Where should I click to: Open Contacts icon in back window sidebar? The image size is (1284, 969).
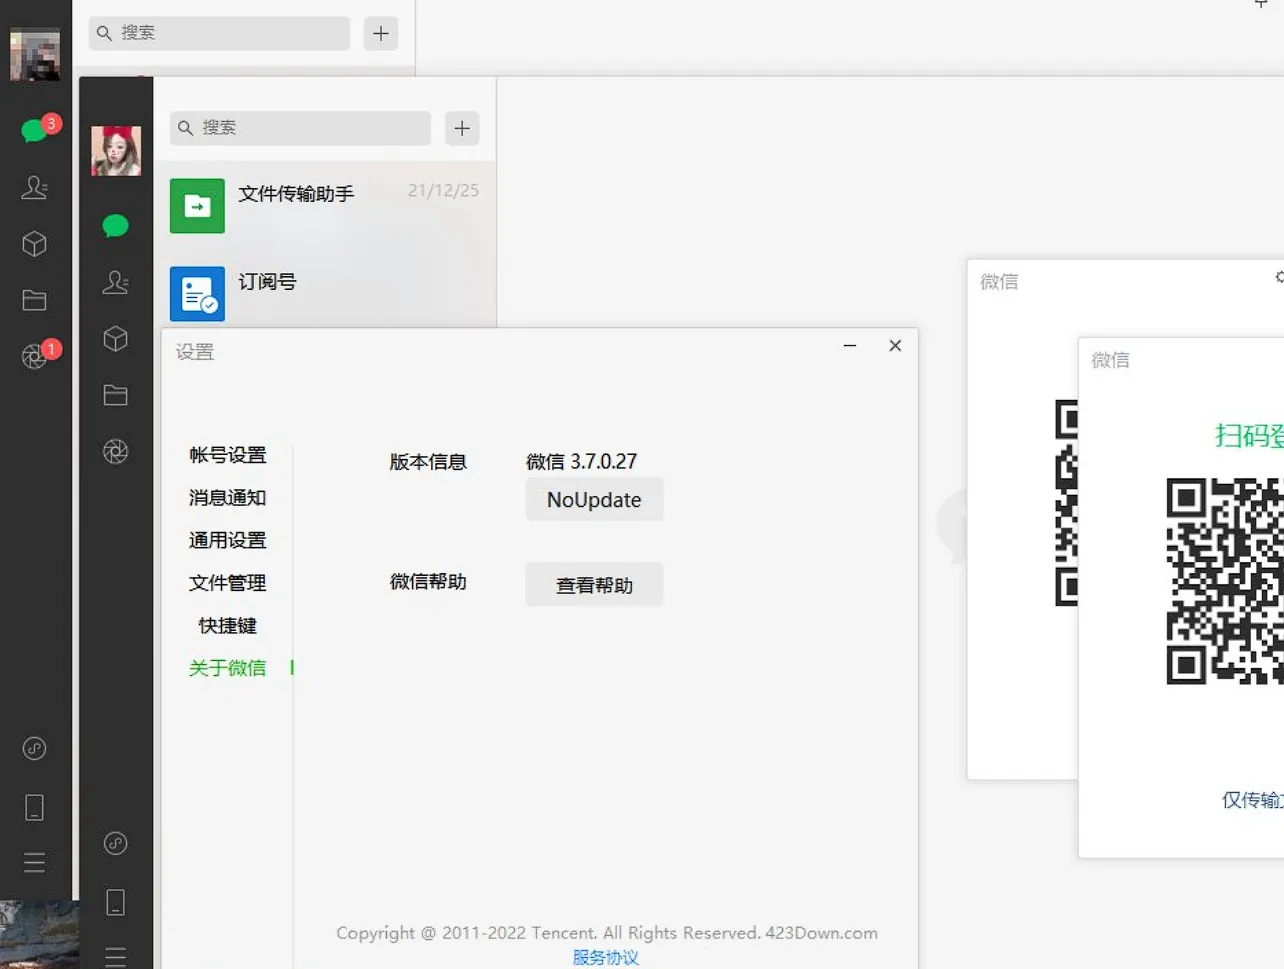(35, 187)
